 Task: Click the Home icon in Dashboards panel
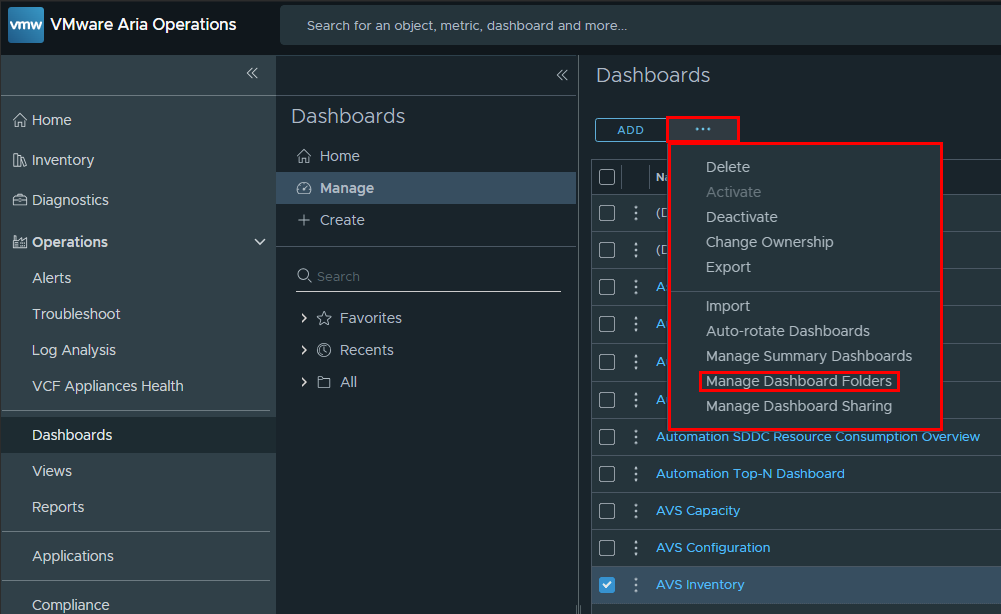click(x=304, y=156)
